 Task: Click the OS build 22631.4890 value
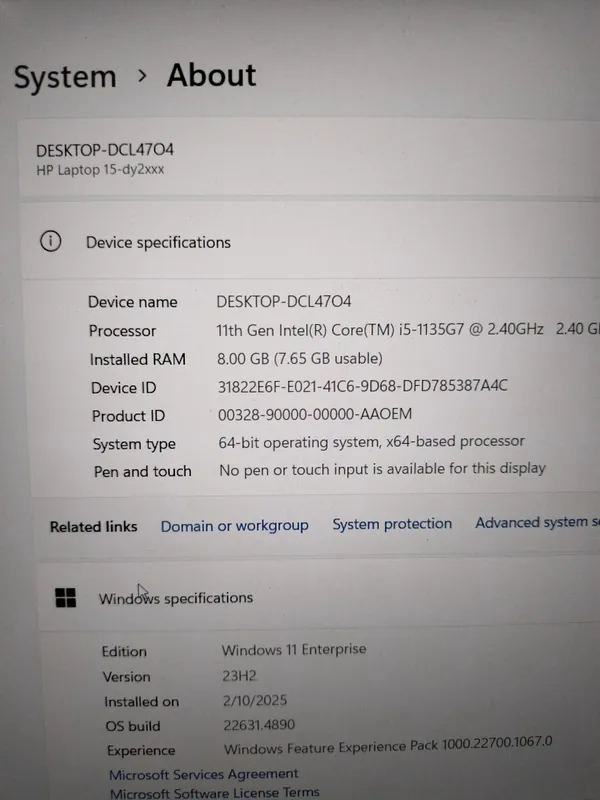259,724
